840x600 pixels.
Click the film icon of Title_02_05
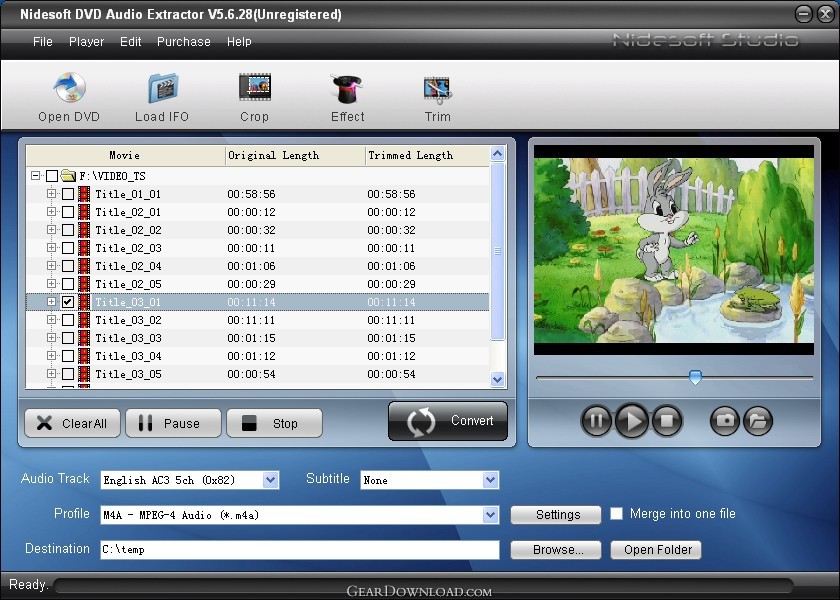click(x=84, y=284)
